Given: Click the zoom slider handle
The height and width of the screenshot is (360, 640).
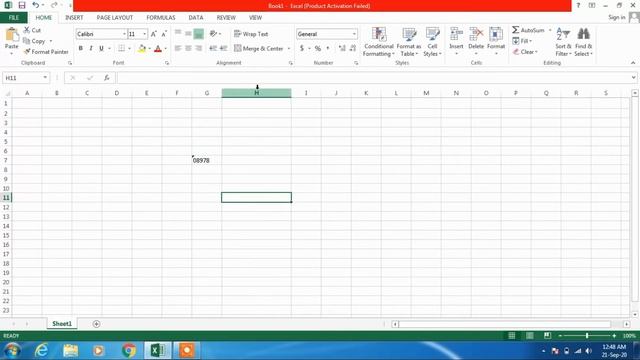Looking at the screenshot, I should (587, 336).
